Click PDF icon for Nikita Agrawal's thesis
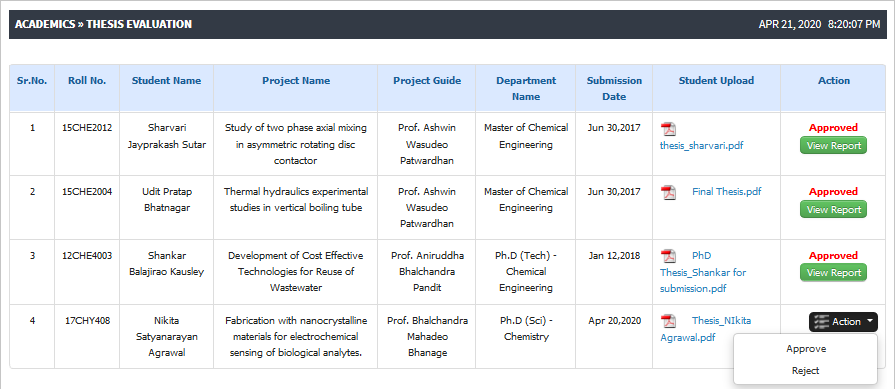Viewport: 895px width, 389px height. 668,322
